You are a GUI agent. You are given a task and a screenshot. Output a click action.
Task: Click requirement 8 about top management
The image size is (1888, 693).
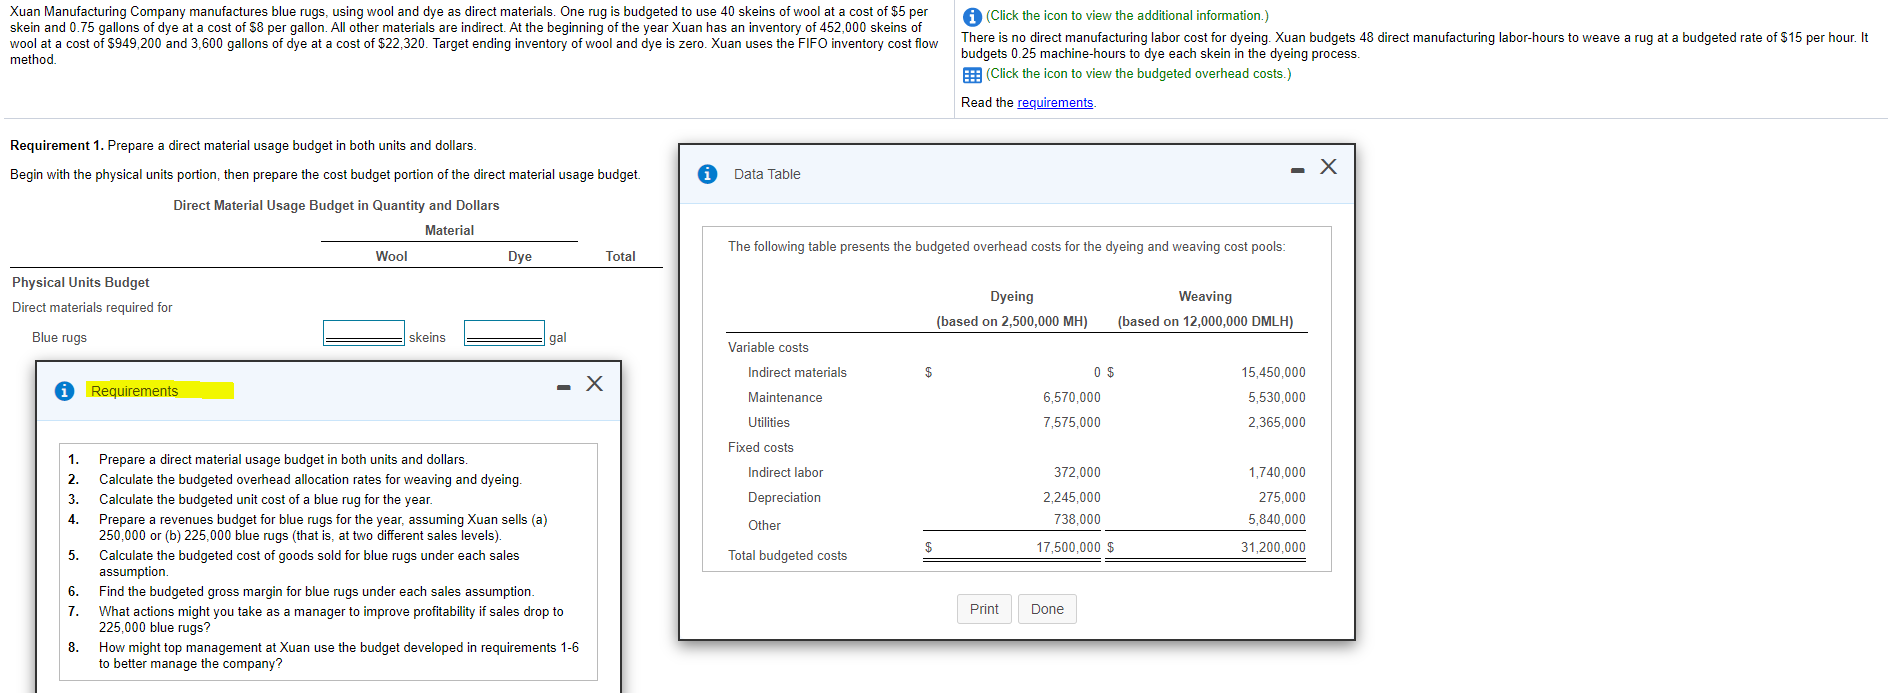click(x=339, y=656)
